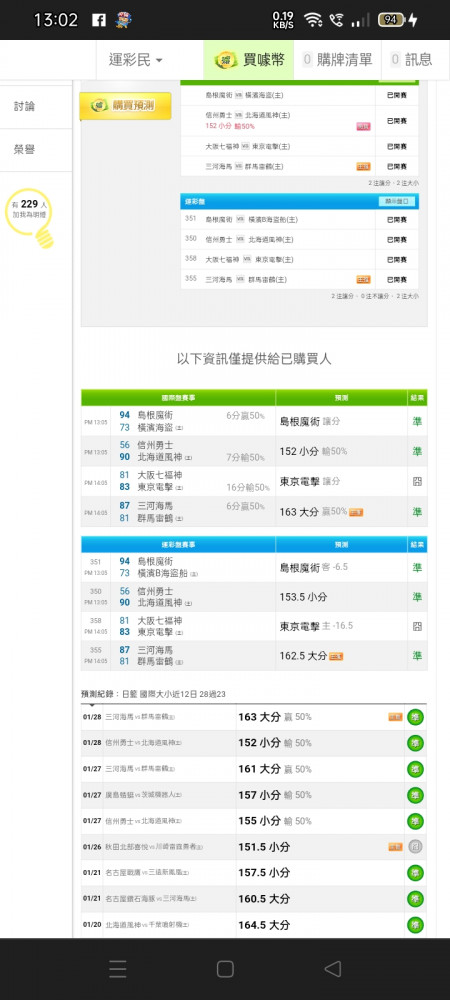450x1000 pixels.
Task: Click the green 準 icon for 01/28 163 大分
Action: (x=416, y=717)
